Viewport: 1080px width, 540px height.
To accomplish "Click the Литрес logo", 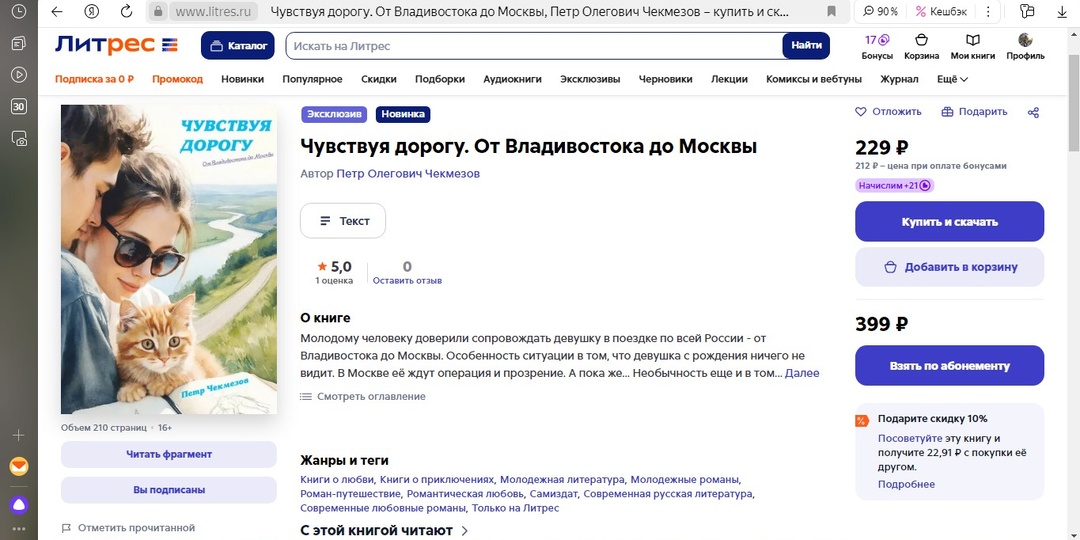I will pyautogui.click(x=116, y=45).
